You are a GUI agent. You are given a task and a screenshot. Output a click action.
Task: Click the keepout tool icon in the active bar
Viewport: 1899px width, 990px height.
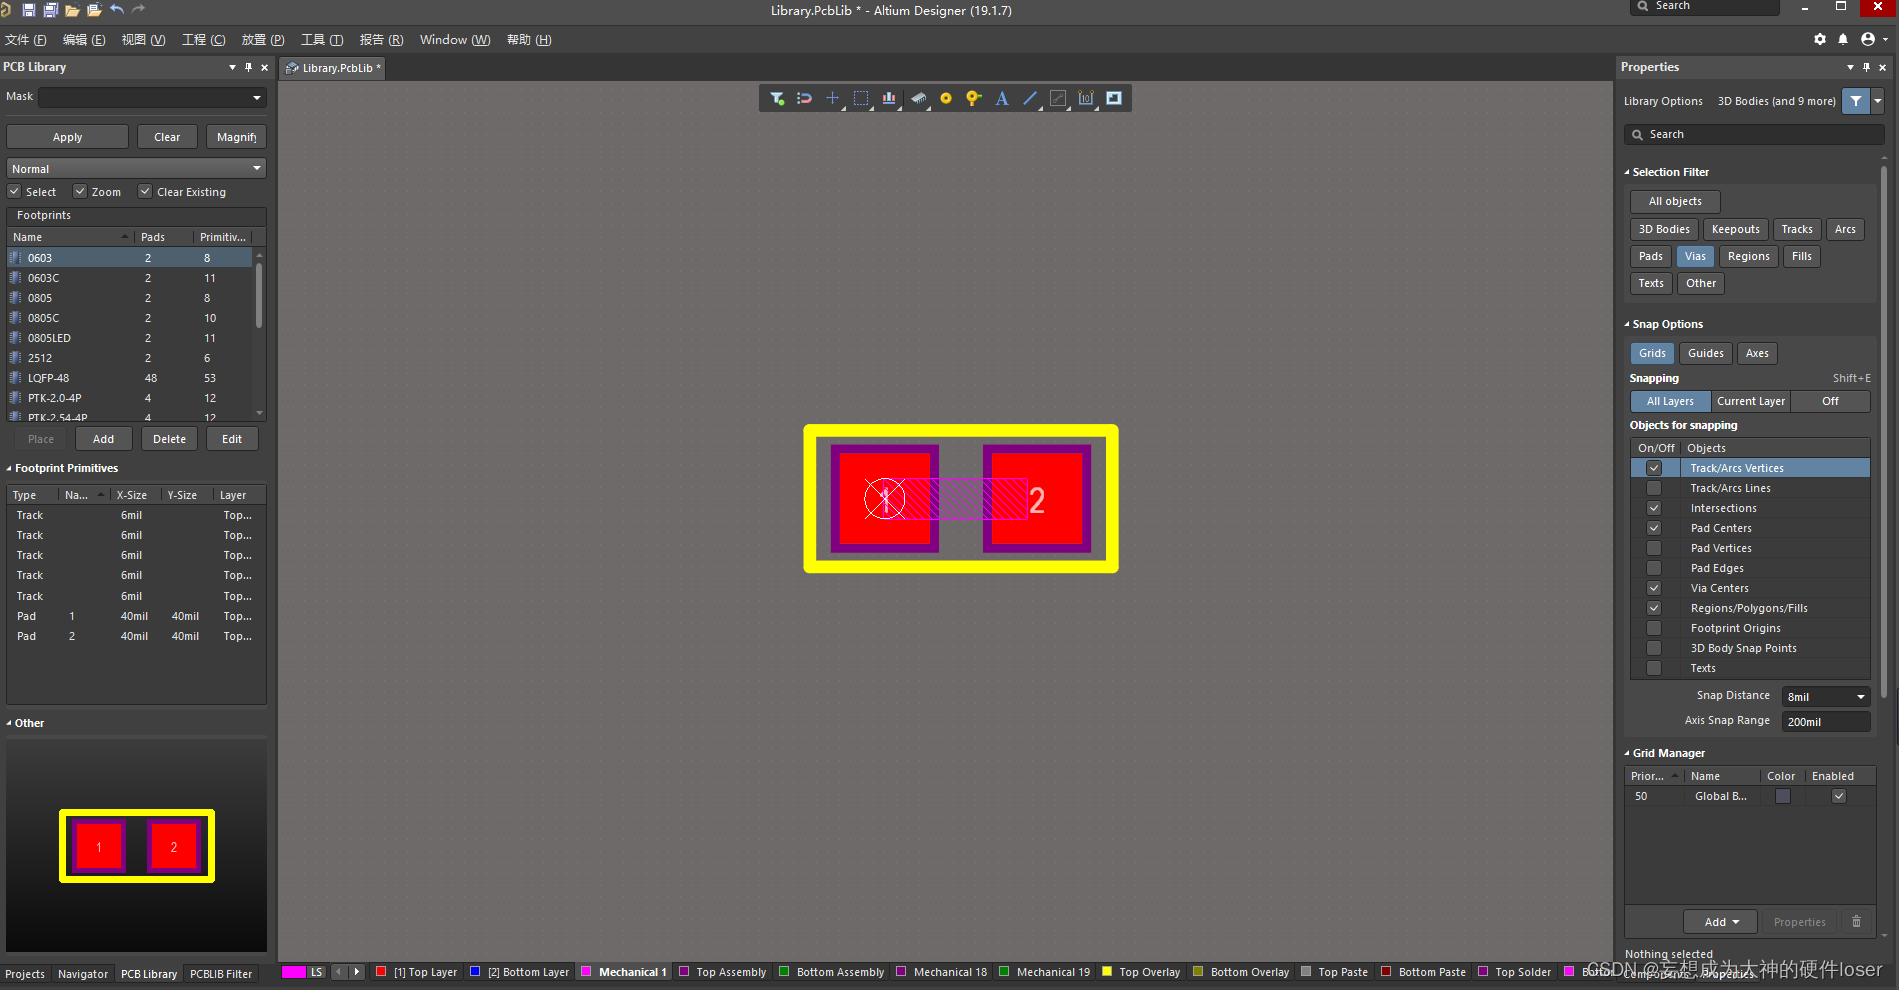(1058, 98)
